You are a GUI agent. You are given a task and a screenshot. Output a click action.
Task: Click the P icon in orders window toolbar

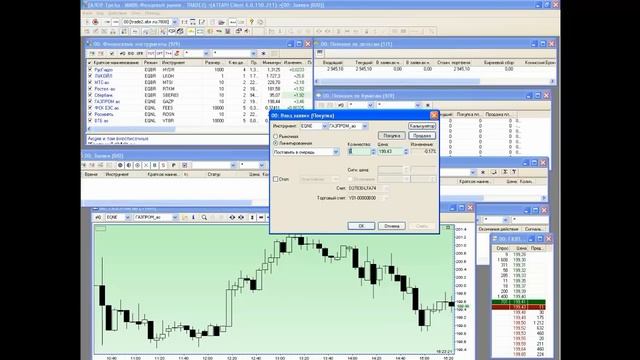pyautogui.click(x=173, y=165)
